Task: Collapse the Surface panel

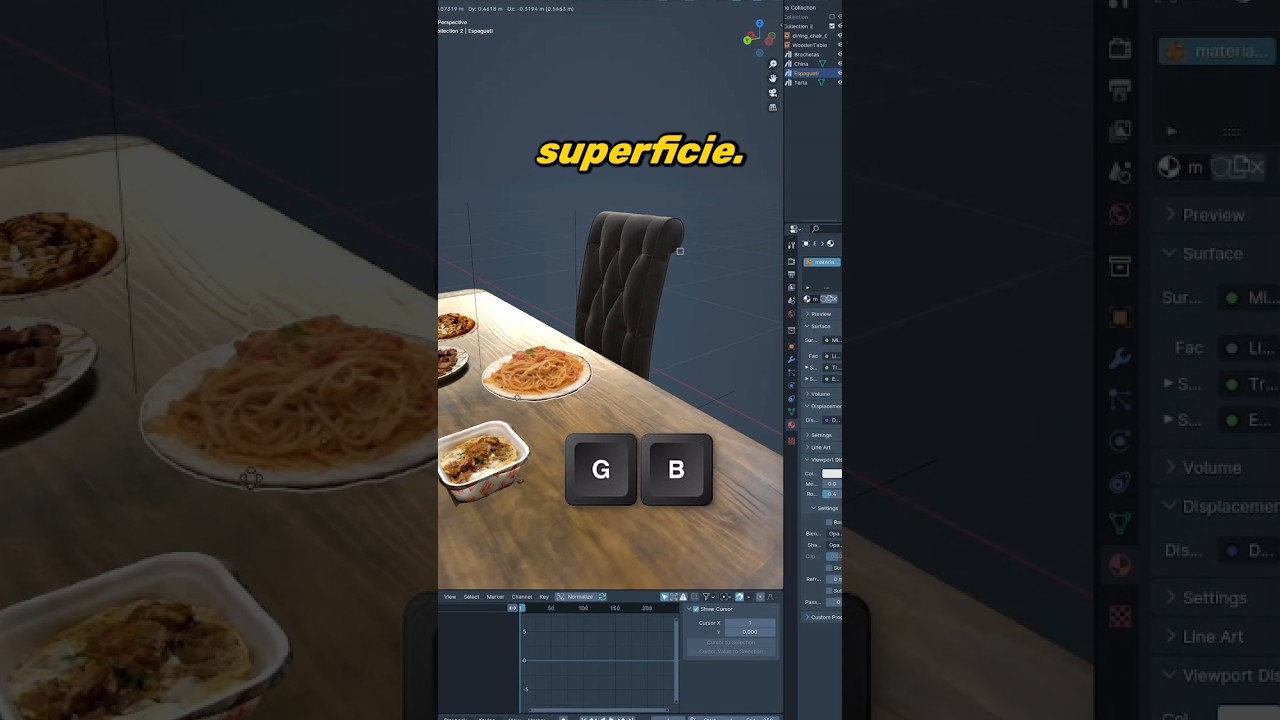Action: point(820,326)
